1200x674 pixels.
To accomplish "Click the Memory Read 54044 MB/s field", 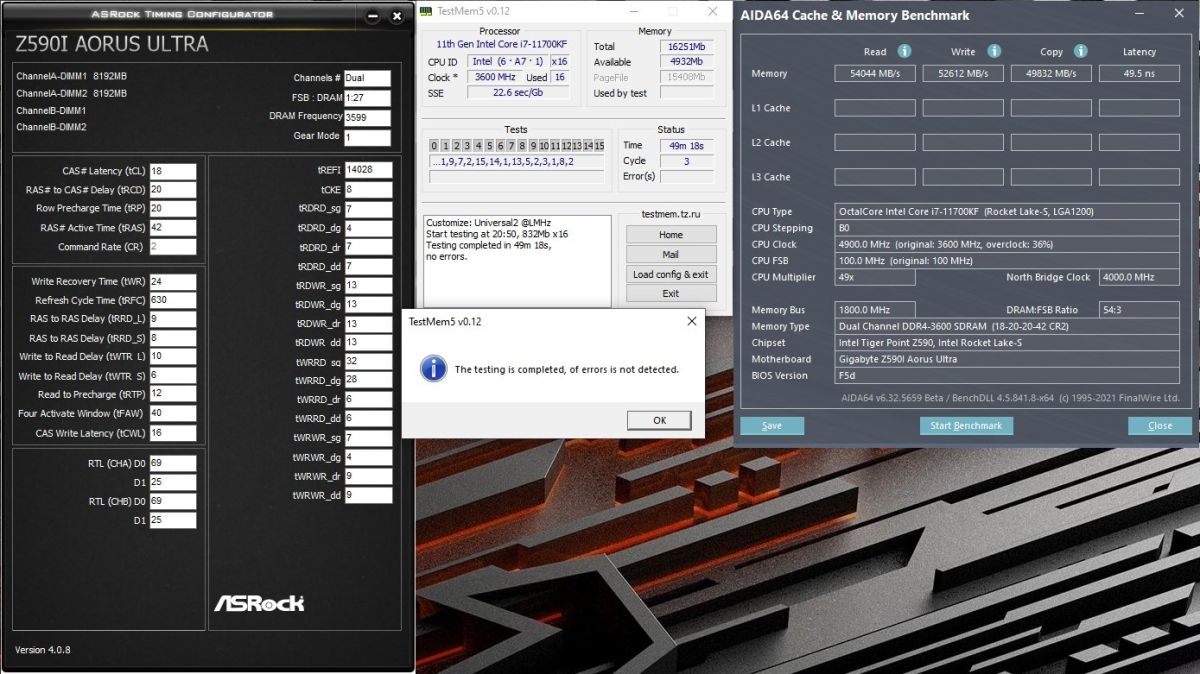I will 875,73.
